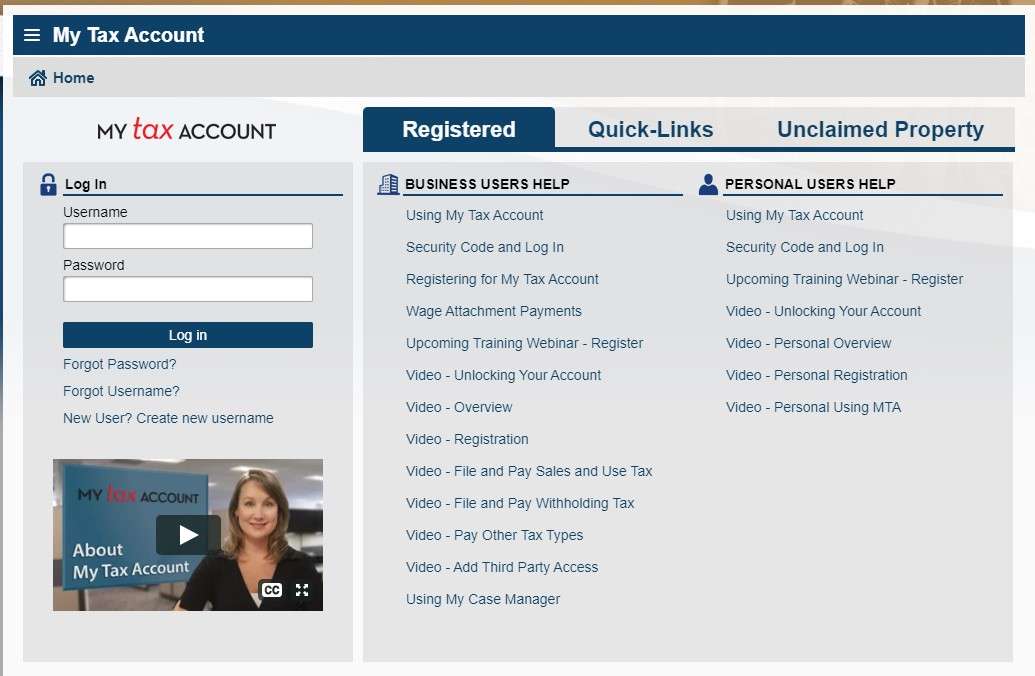Open the hamburger navigation menu

pyautogui.click(x=33, y=34)
